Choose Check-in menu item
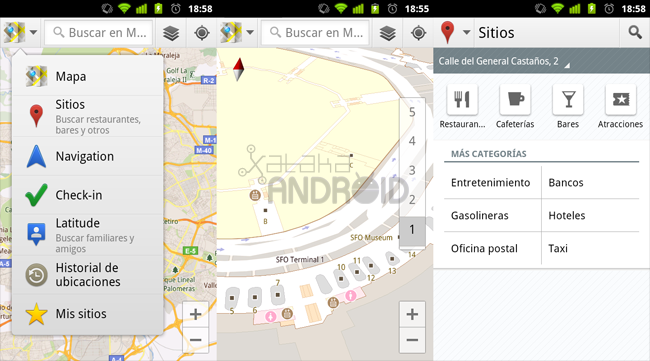 click(x=87, y=195)
